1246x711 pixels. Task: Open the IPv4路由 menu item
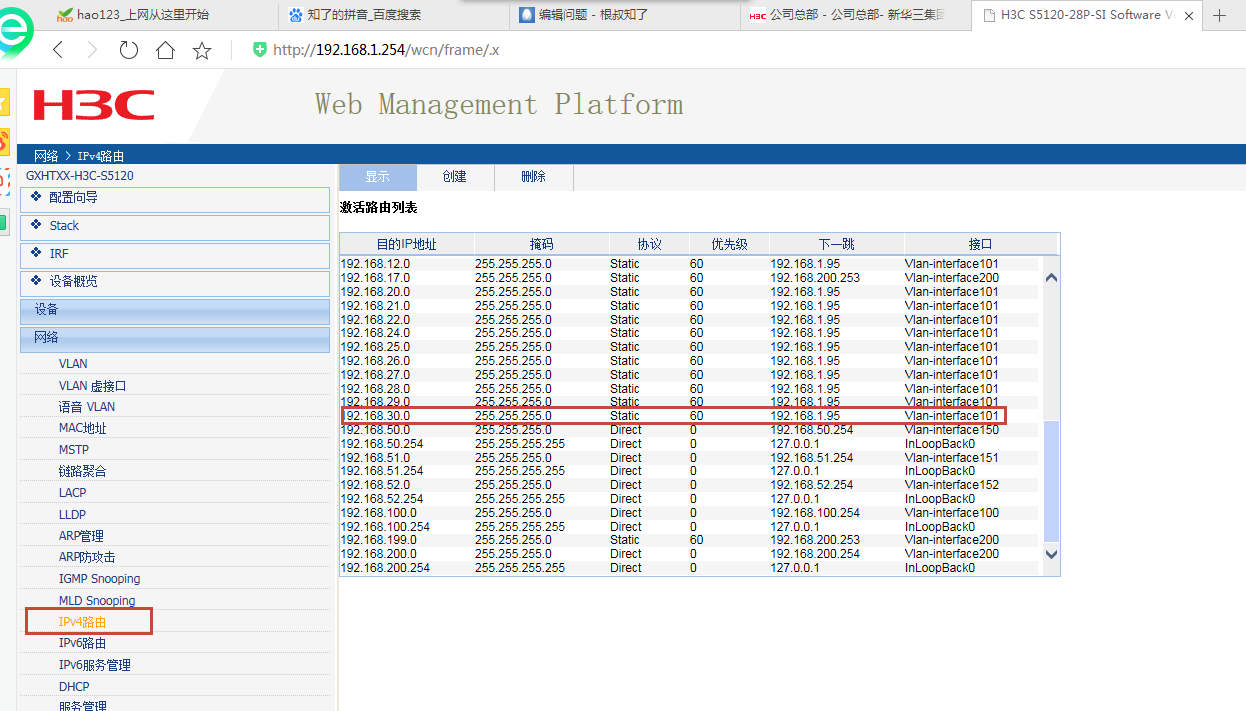click(82, 623)
